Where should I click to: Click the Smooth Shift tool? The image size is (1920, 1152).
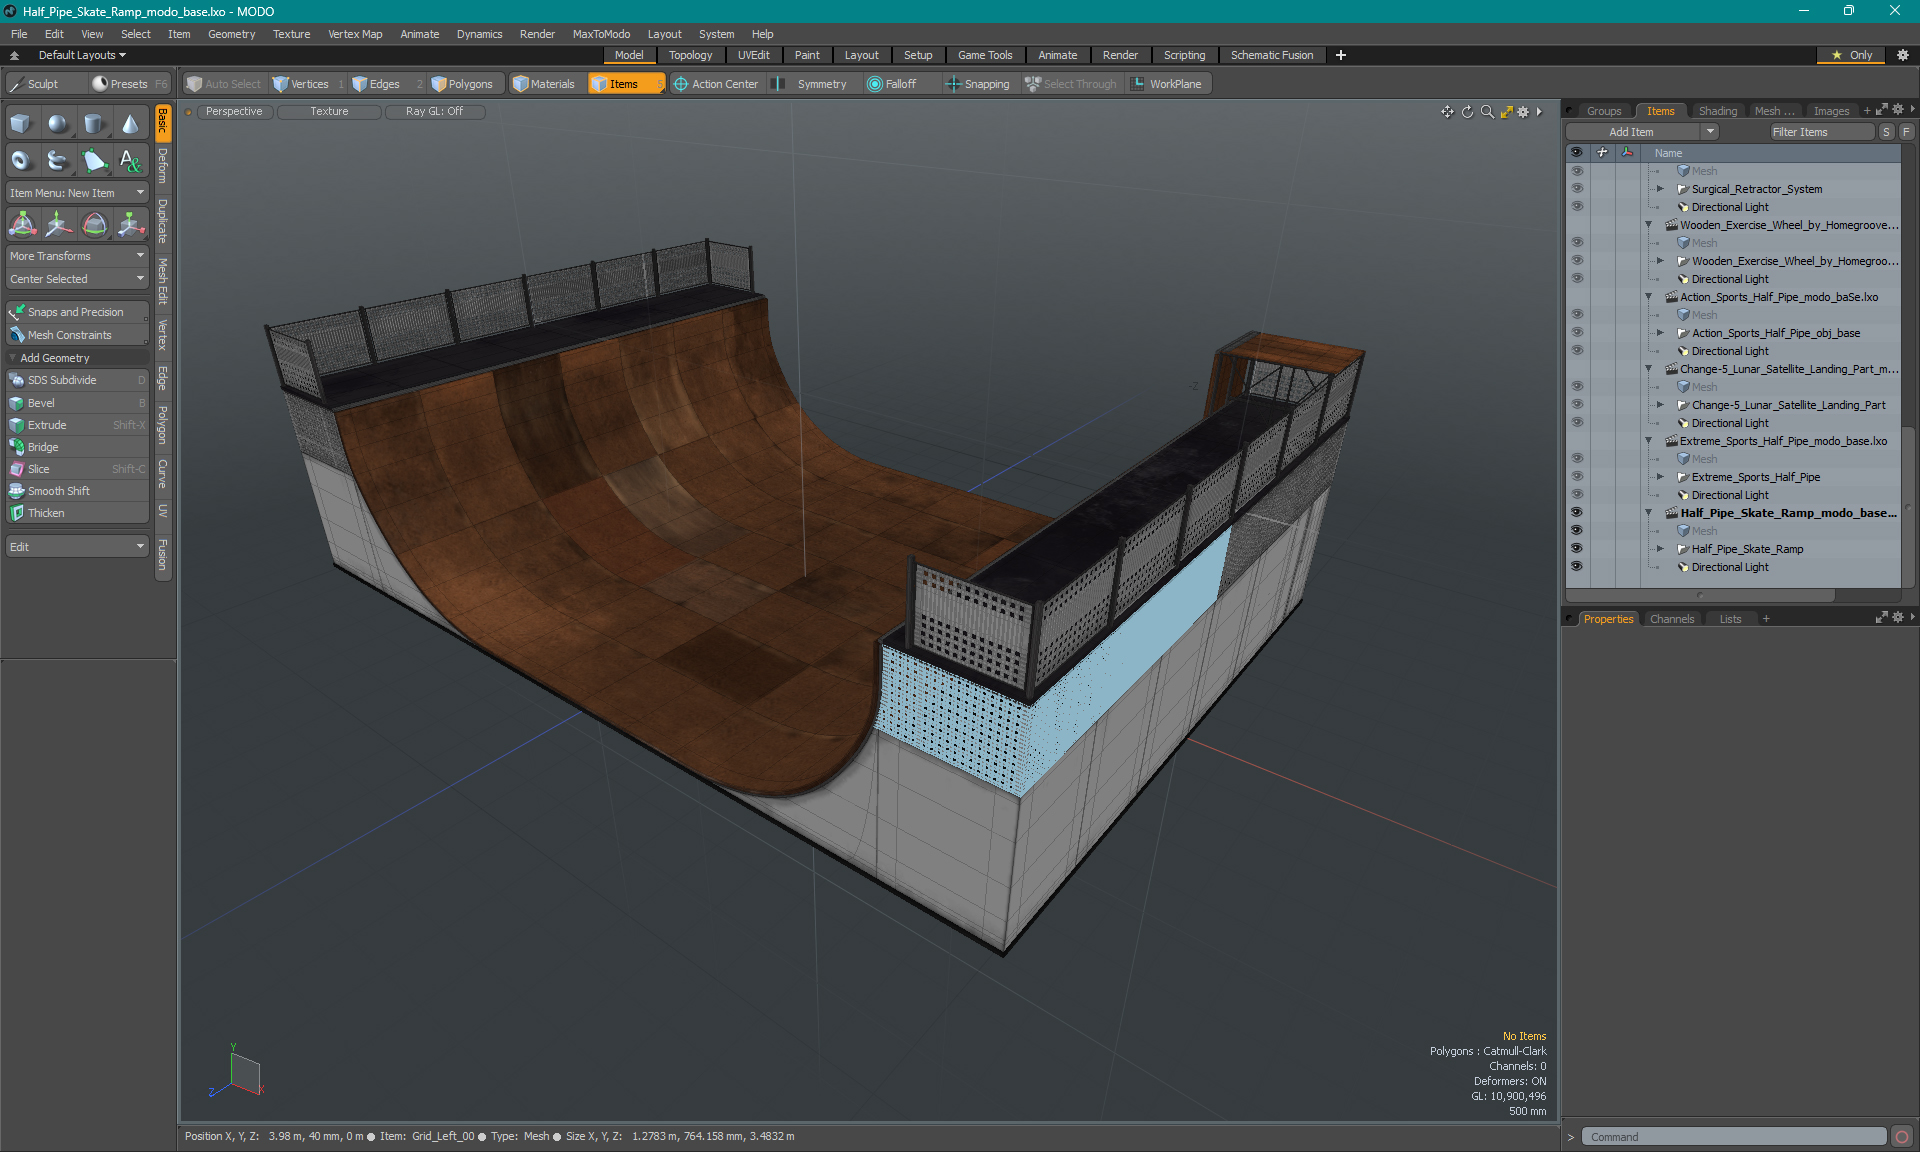[x=77, y=491]
